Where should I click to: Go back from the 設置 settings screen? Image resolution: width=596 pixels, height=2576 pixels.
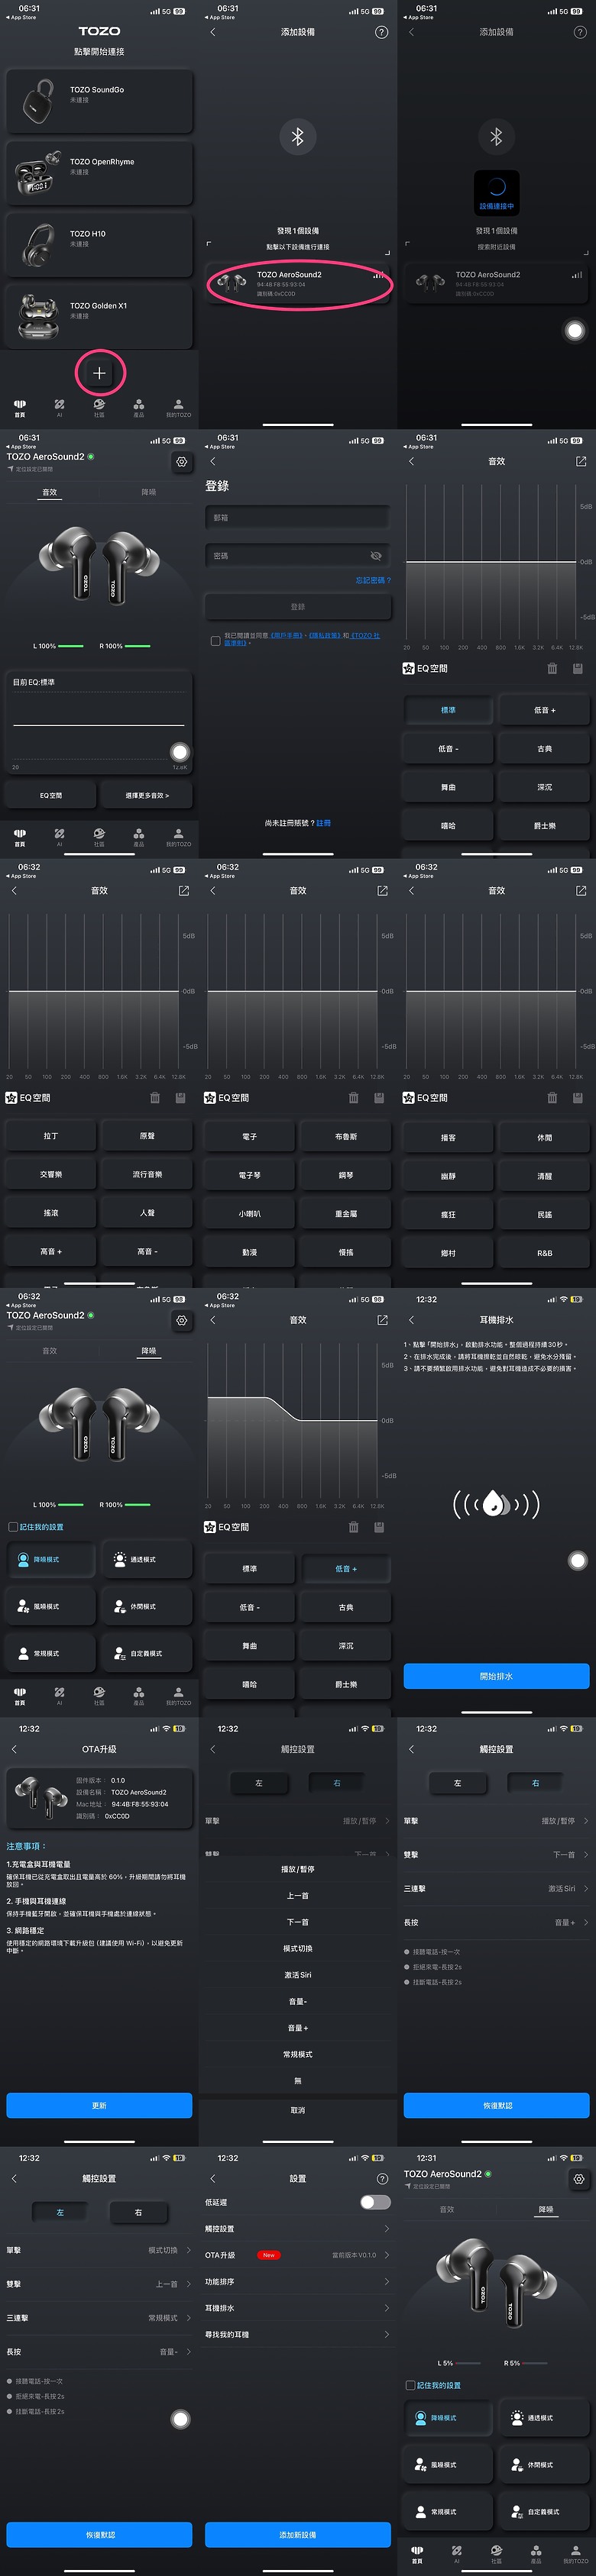pos(213,2178)
